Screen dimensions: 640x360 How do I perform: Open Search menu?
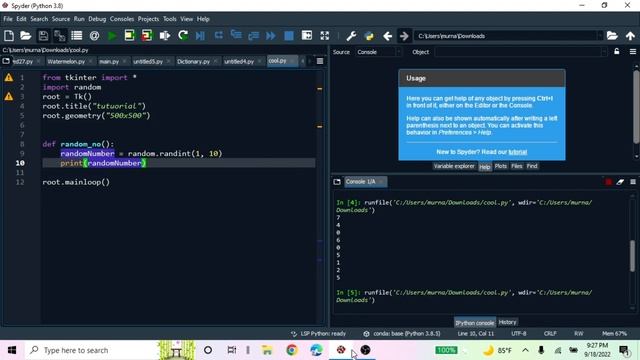coord(39,19)
